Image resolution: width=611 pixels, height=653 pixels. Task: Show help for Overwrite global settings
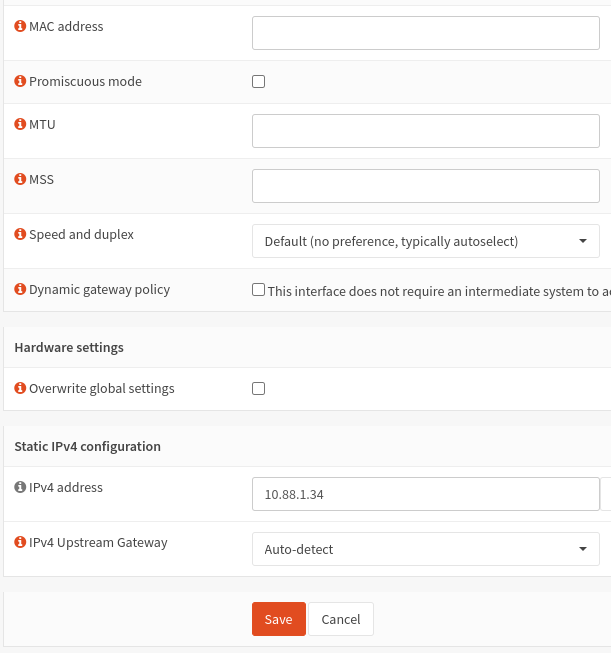coord(20,389)
